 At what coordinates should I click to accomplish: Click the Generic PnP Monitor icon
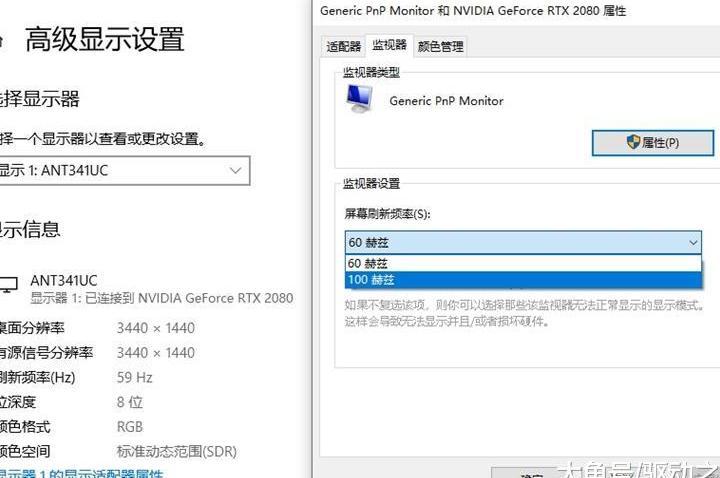(359, 99)
